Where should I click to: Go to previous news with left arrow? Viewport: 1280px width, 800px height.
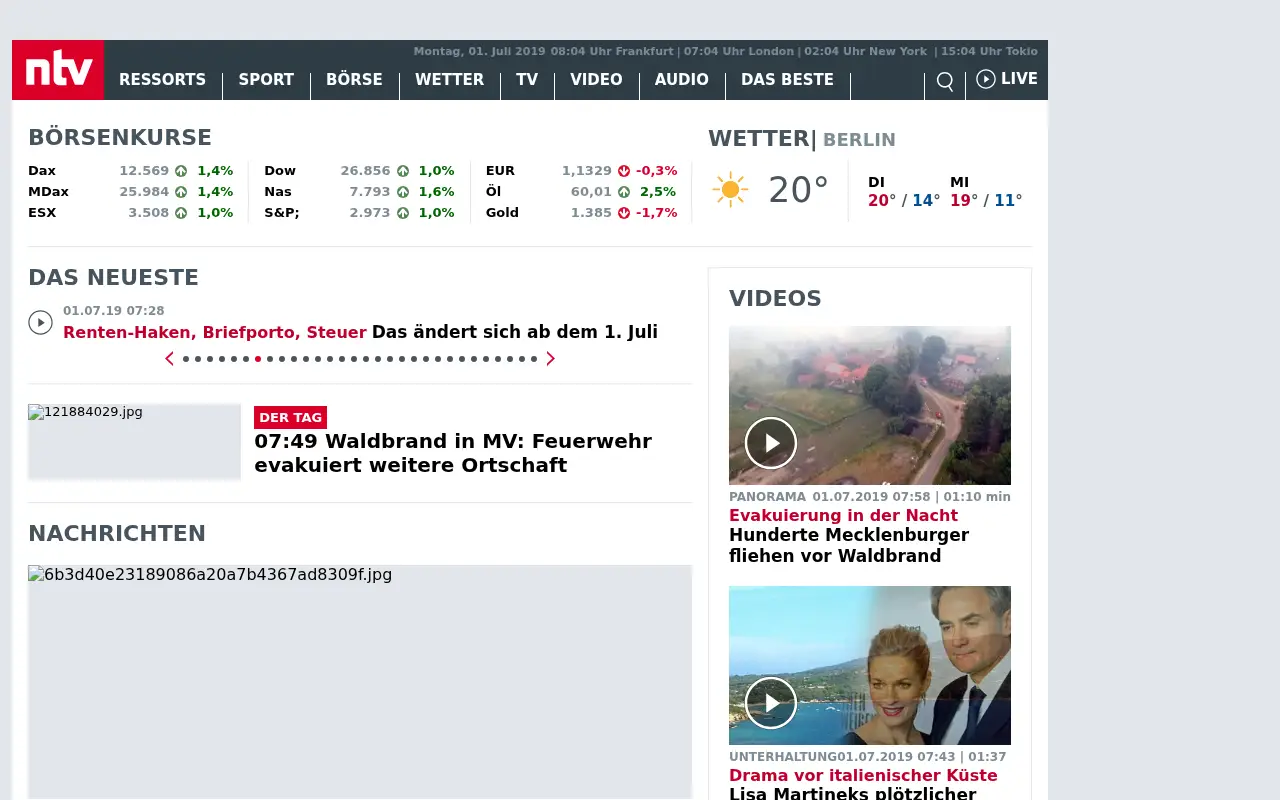[x=169, y=358]
